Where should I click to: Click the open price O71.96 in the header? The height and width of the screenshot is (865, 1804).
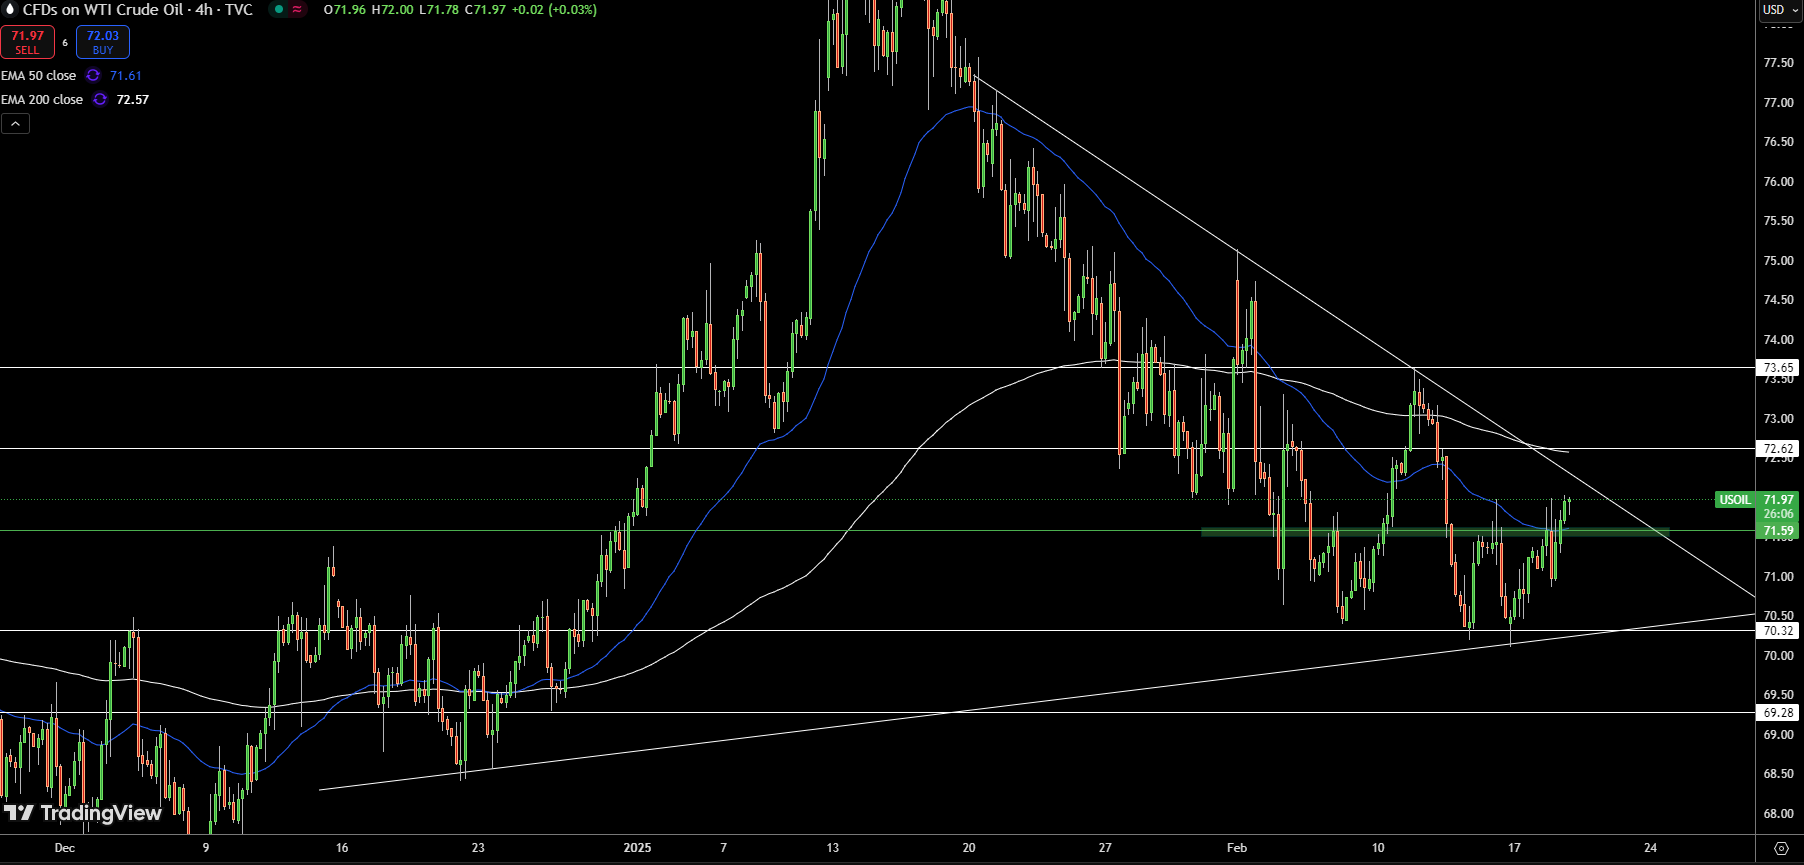pyautogui.click(x=345, y=9)
